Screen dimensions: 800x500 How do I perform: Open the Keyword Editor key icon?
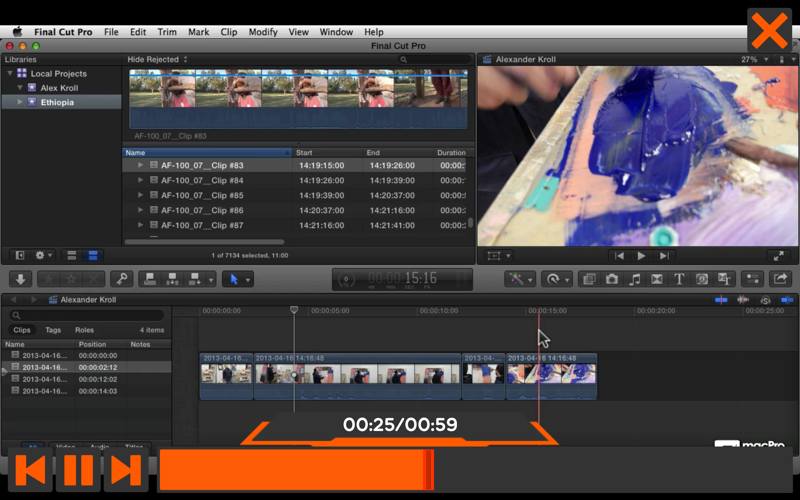pos(121,279)
